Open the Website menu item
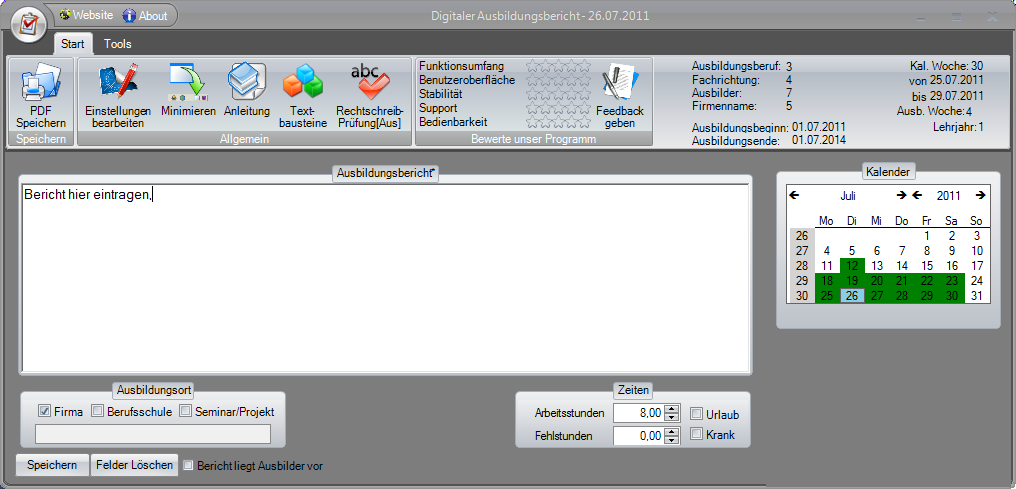The image size is (1016, 489). click(x=86, y=15)
